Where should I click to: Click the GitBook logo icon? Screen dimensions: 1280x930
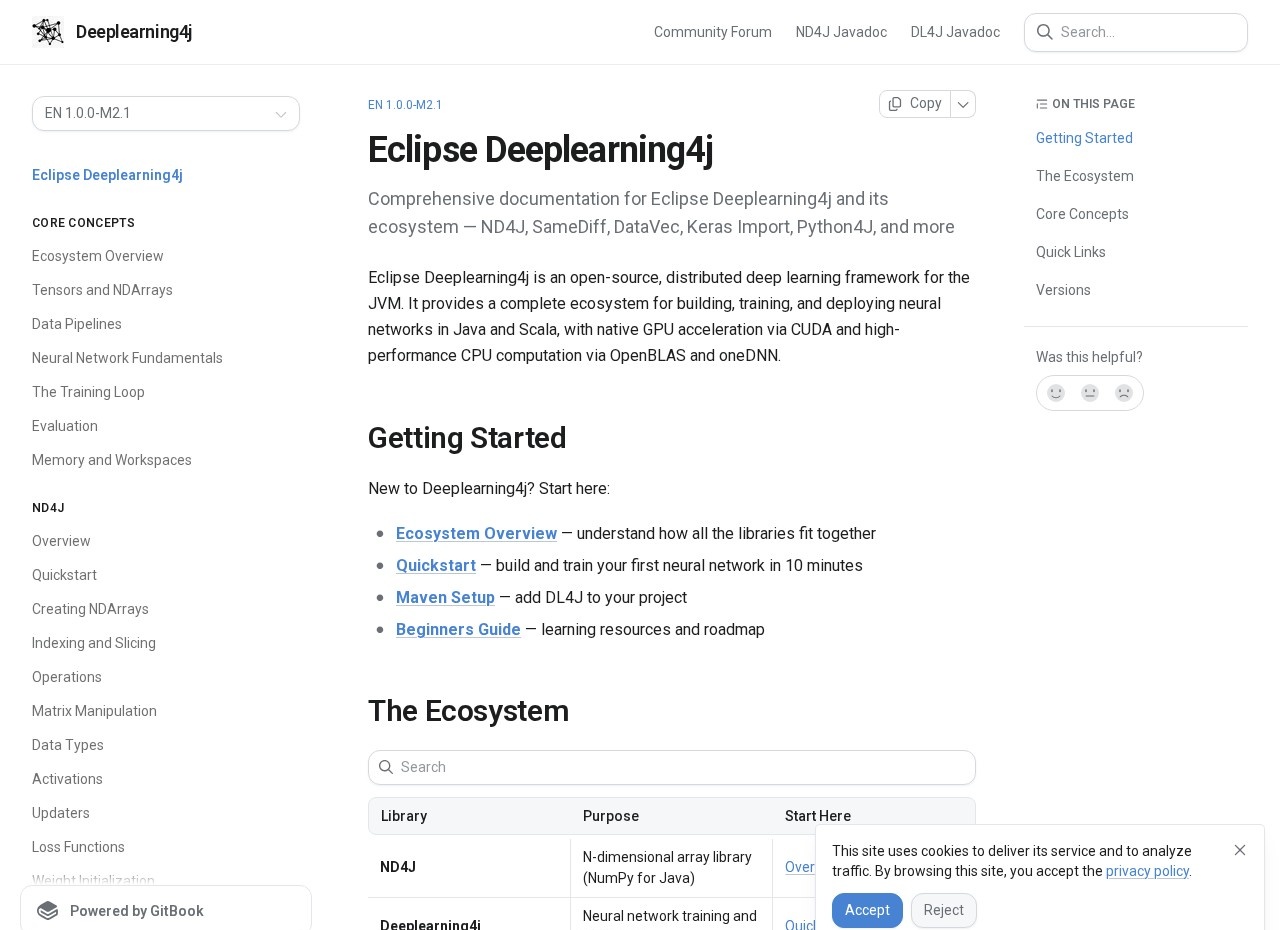tap(48, 911)
